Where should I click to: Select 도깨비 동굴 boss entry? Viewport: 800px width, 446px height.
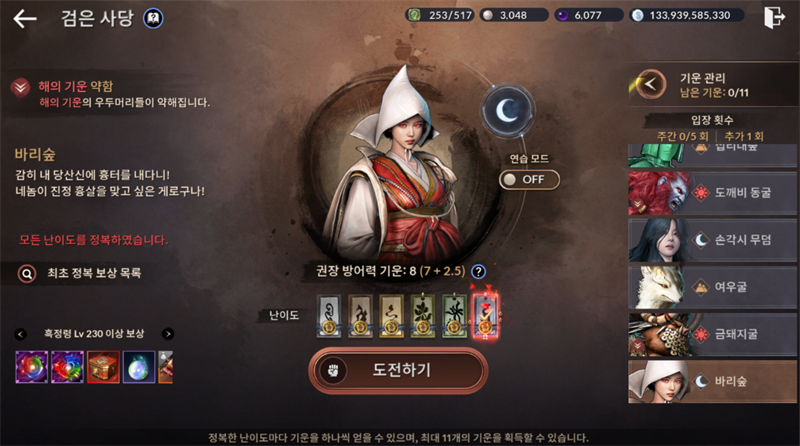pyautogui.click(x=712, y=193)
